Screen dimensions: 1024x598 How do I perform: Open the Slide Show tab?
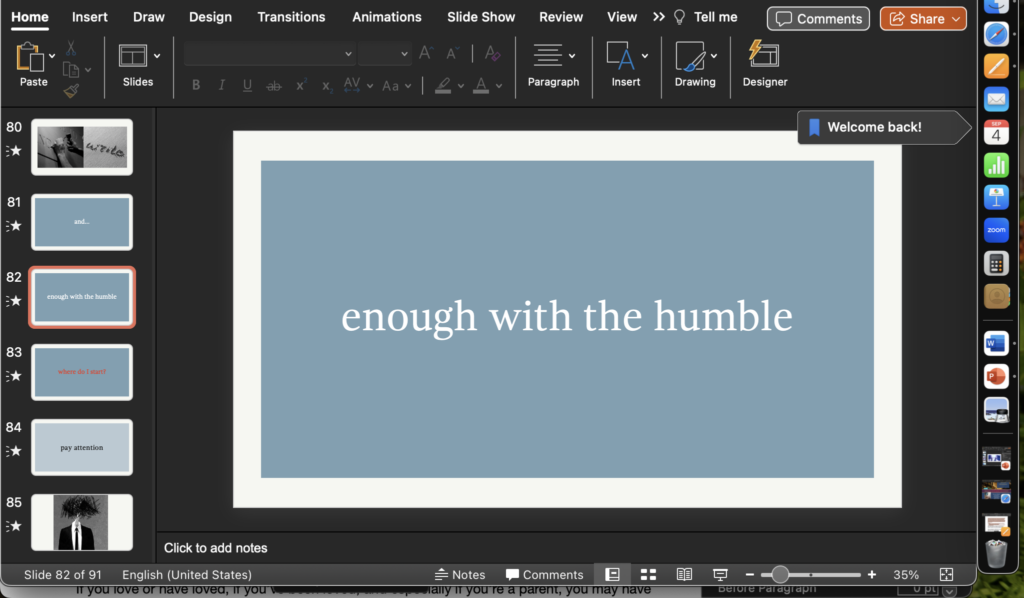(481, 17)
